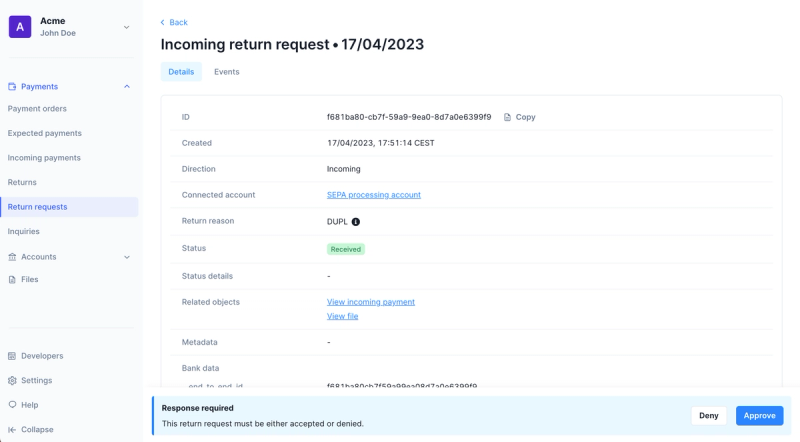This screenshot has height=442, width=800.
Task: Click the Payments wallet icon
Action: tap(12, 87)
